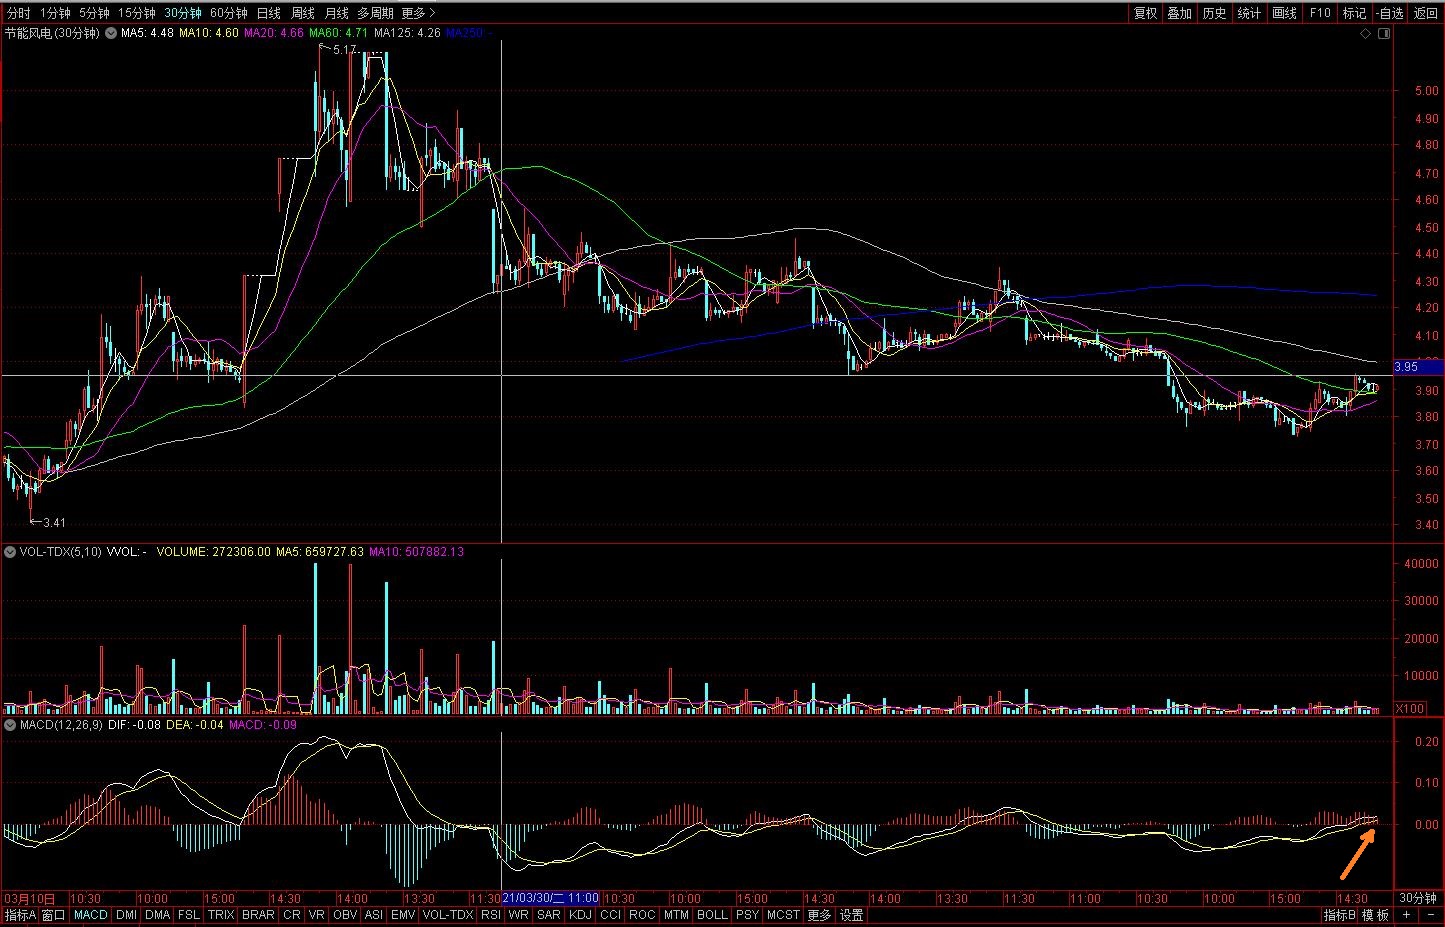This screenshot has height=927, width=1445.
Task: Select the ROC indicator tab
Action: pos(642,915)
